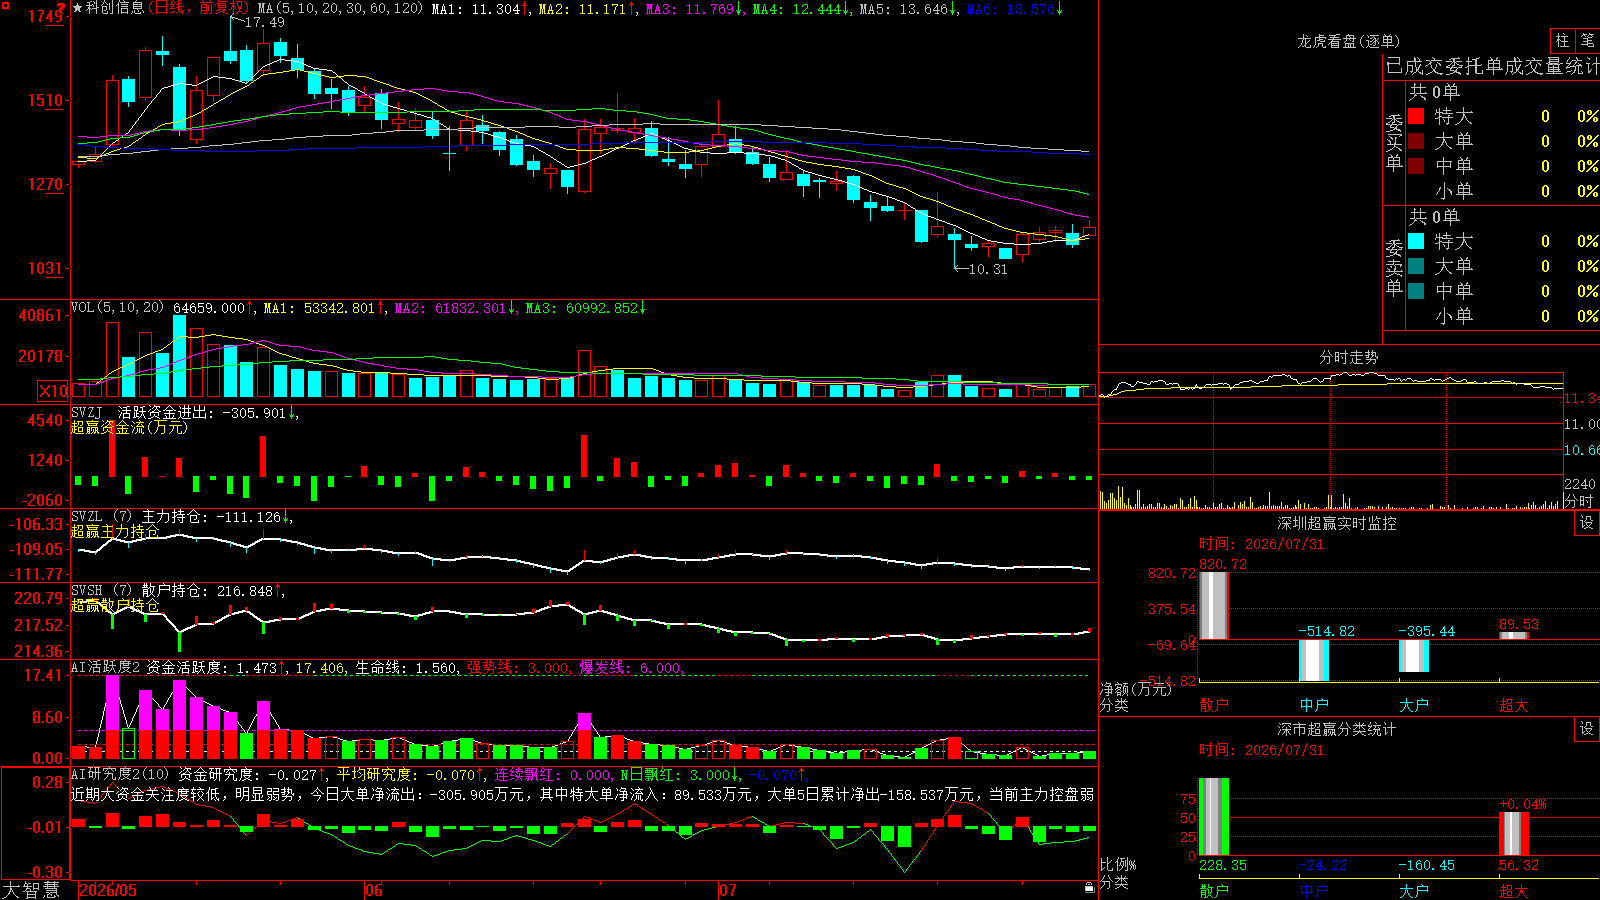Click the 56.32 value in 深市超赢分类统计
Viewport: 1600px width, 900px height.
(1519, 865)
